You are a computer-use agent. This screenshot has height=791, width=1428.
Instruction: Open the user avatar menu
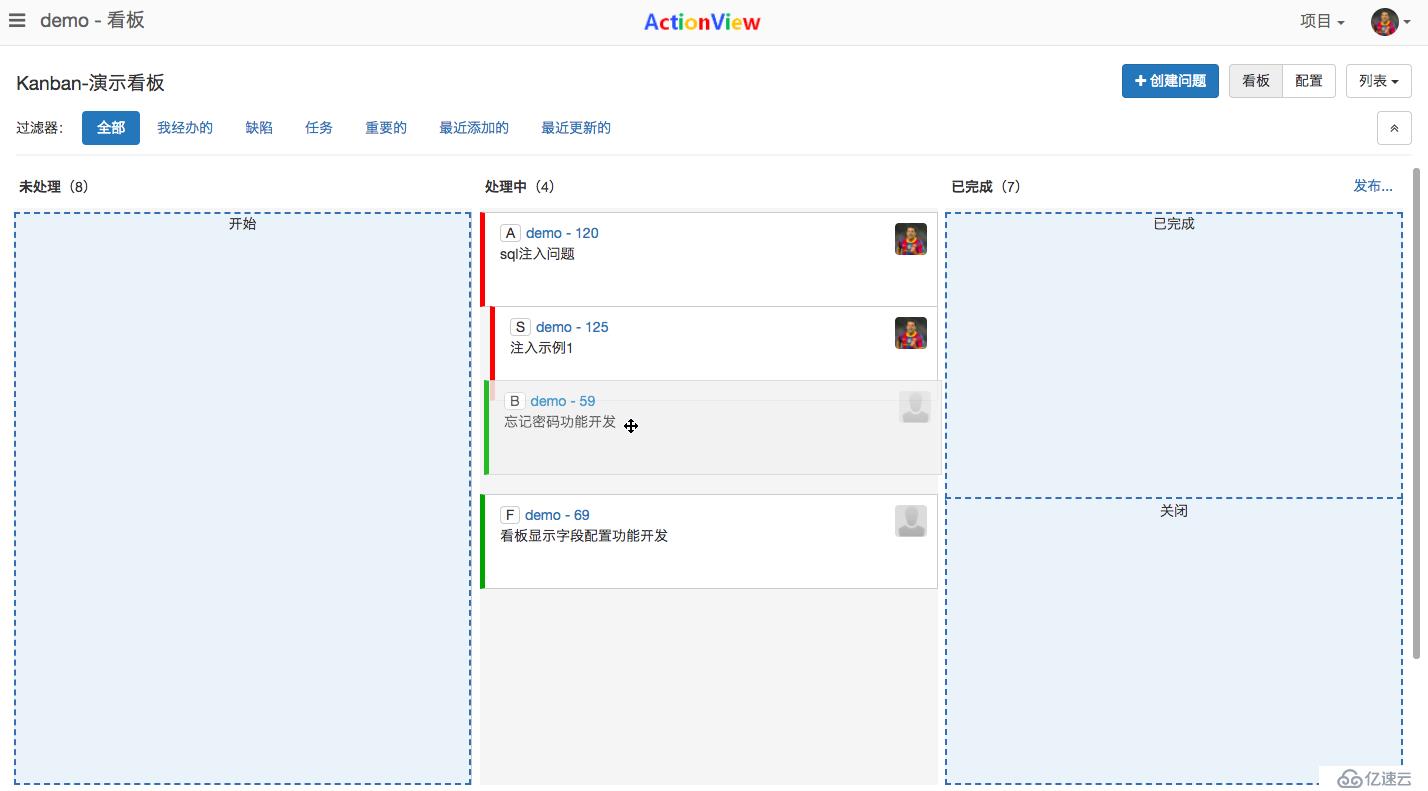(x=1390, y=22)
